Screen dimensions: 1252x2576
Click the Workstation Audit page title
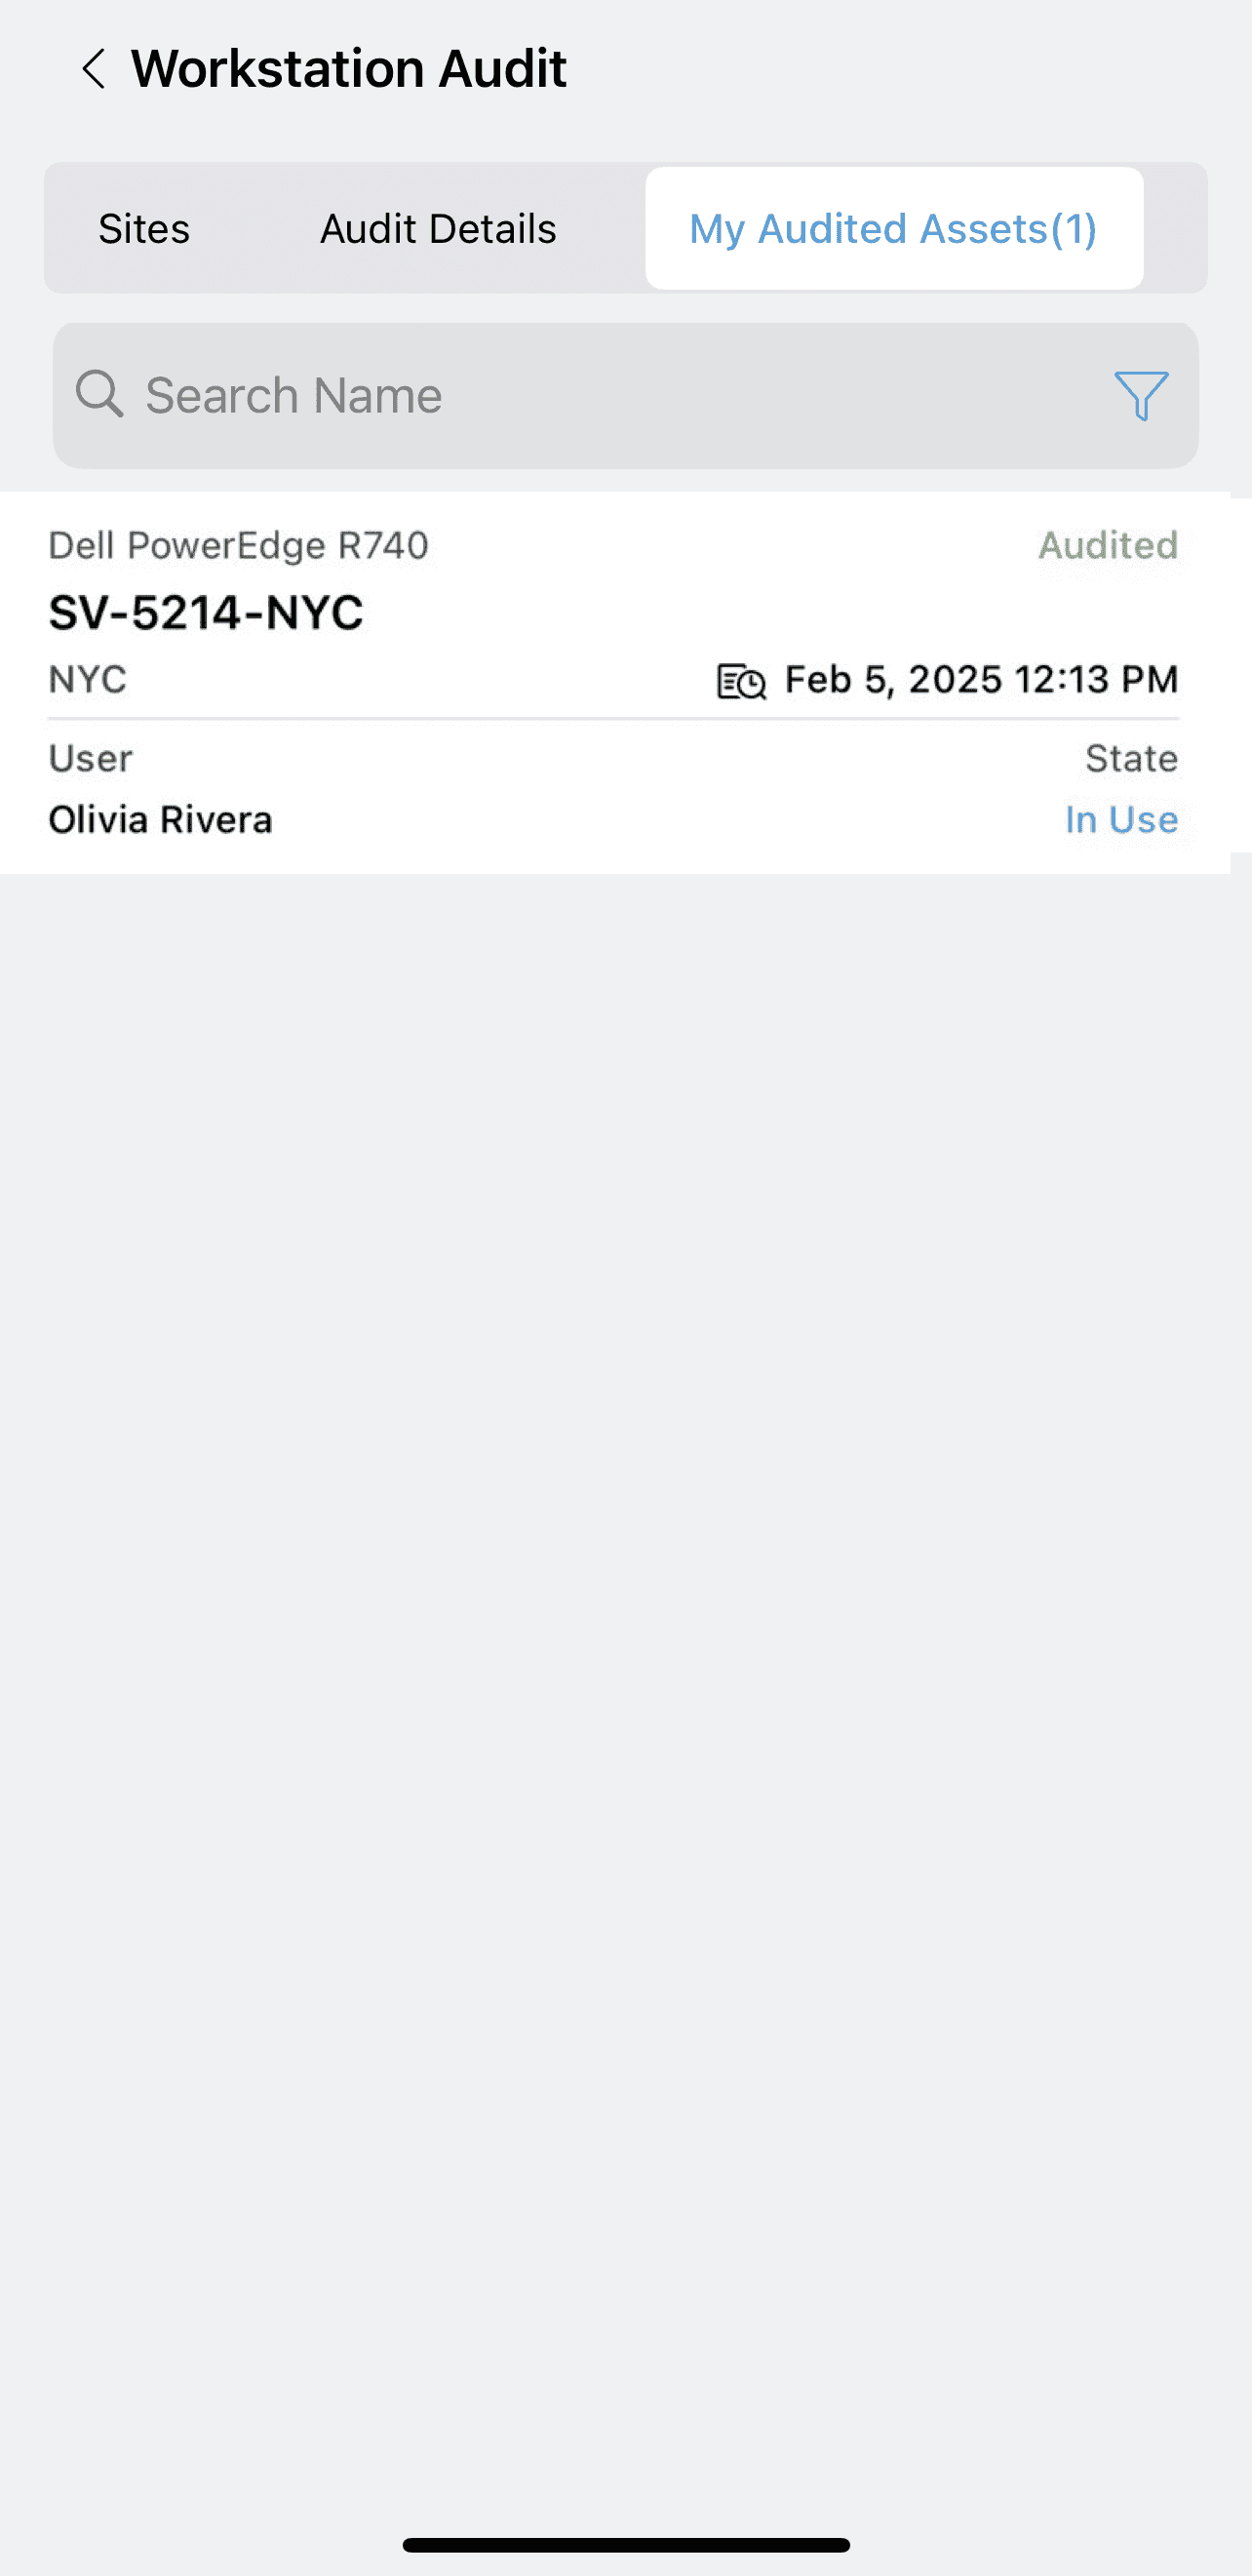click(x=349, y=69)
